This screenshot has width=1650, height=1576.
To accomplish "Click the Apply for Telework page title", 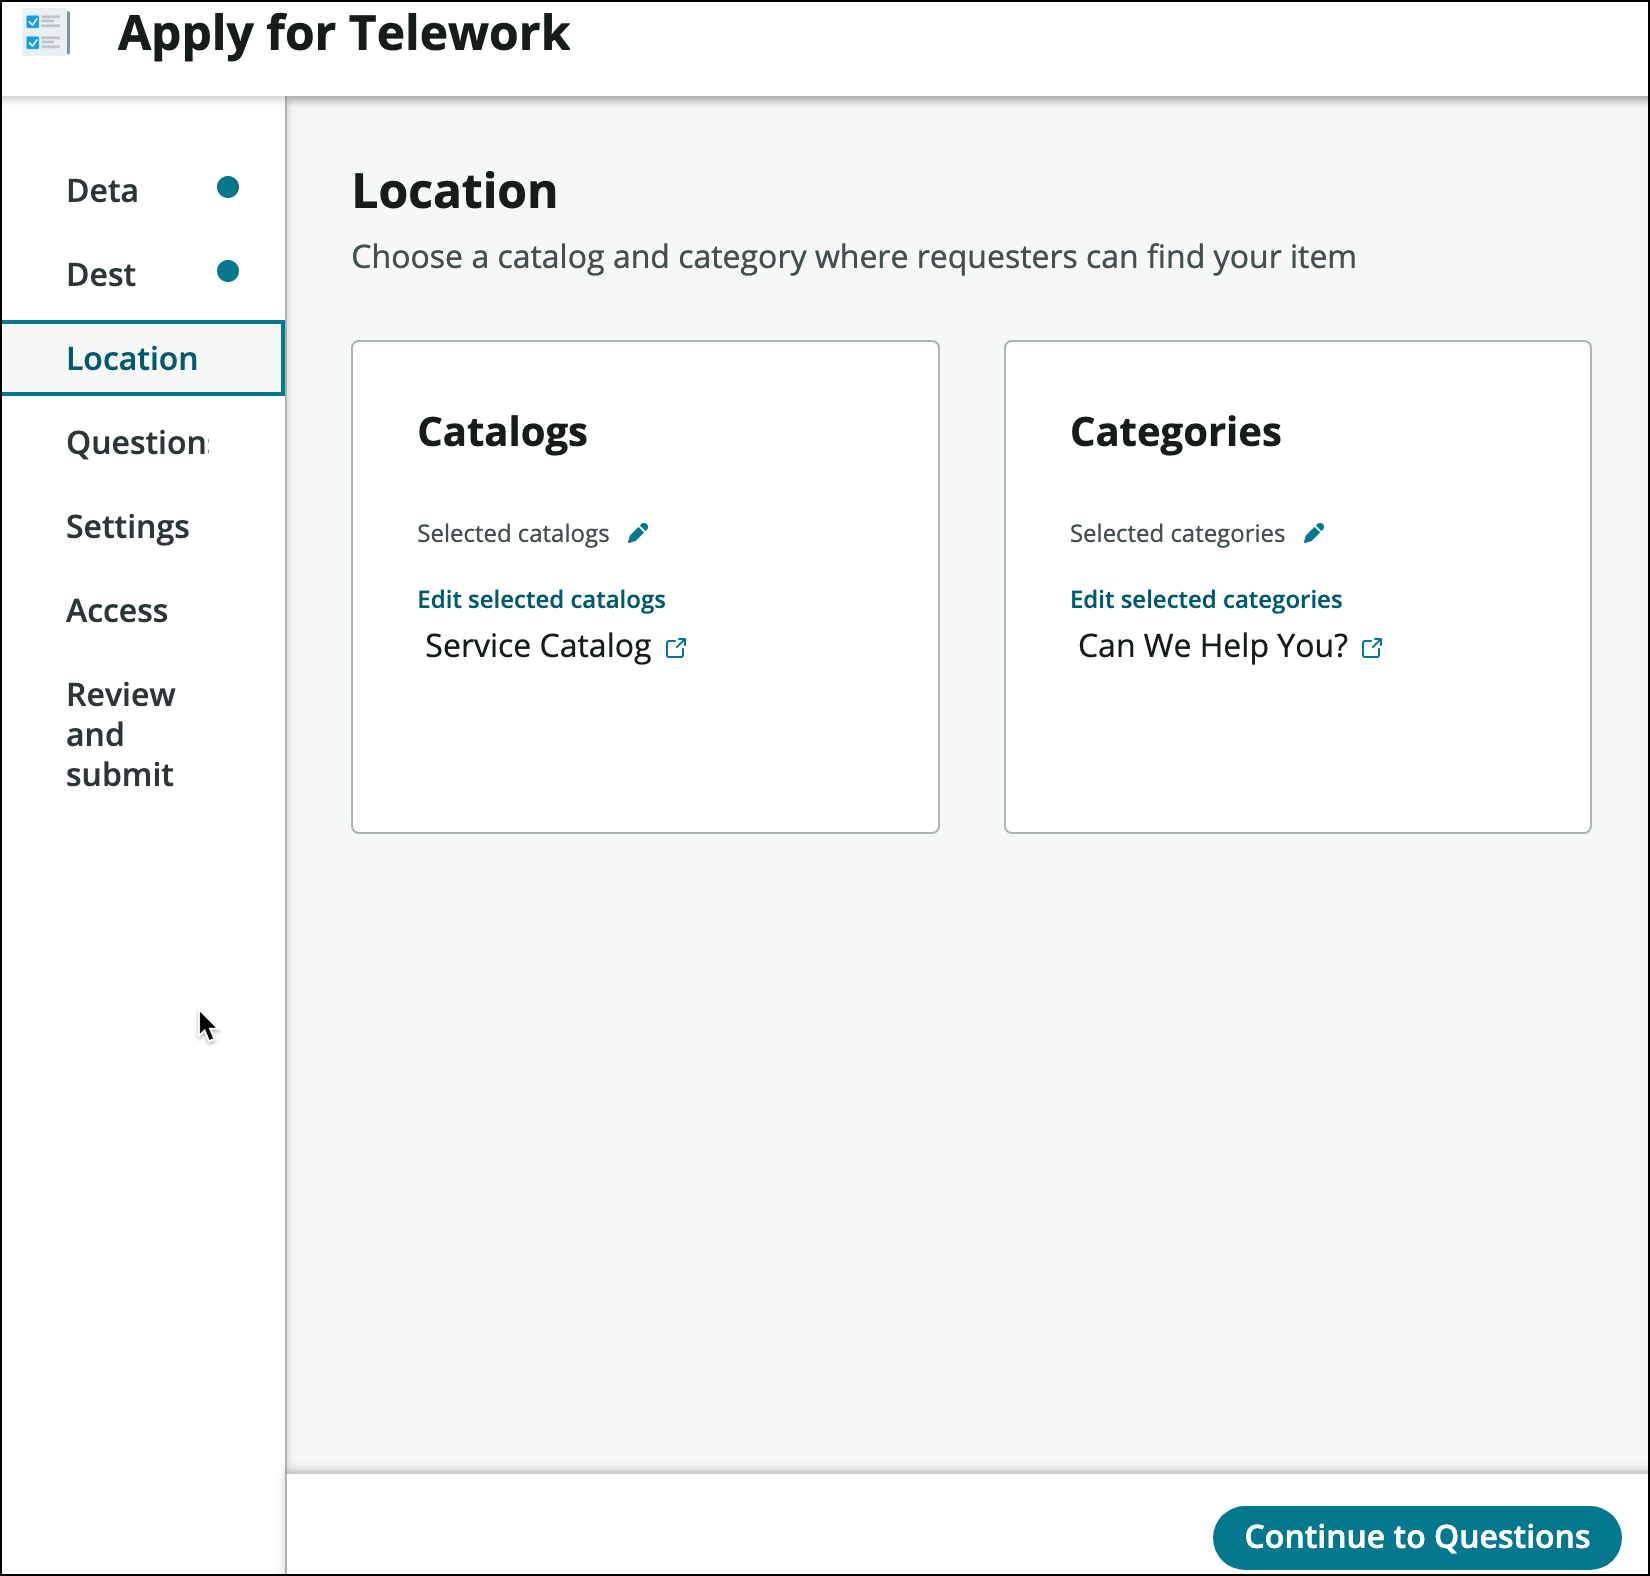I will click(343, 33).
